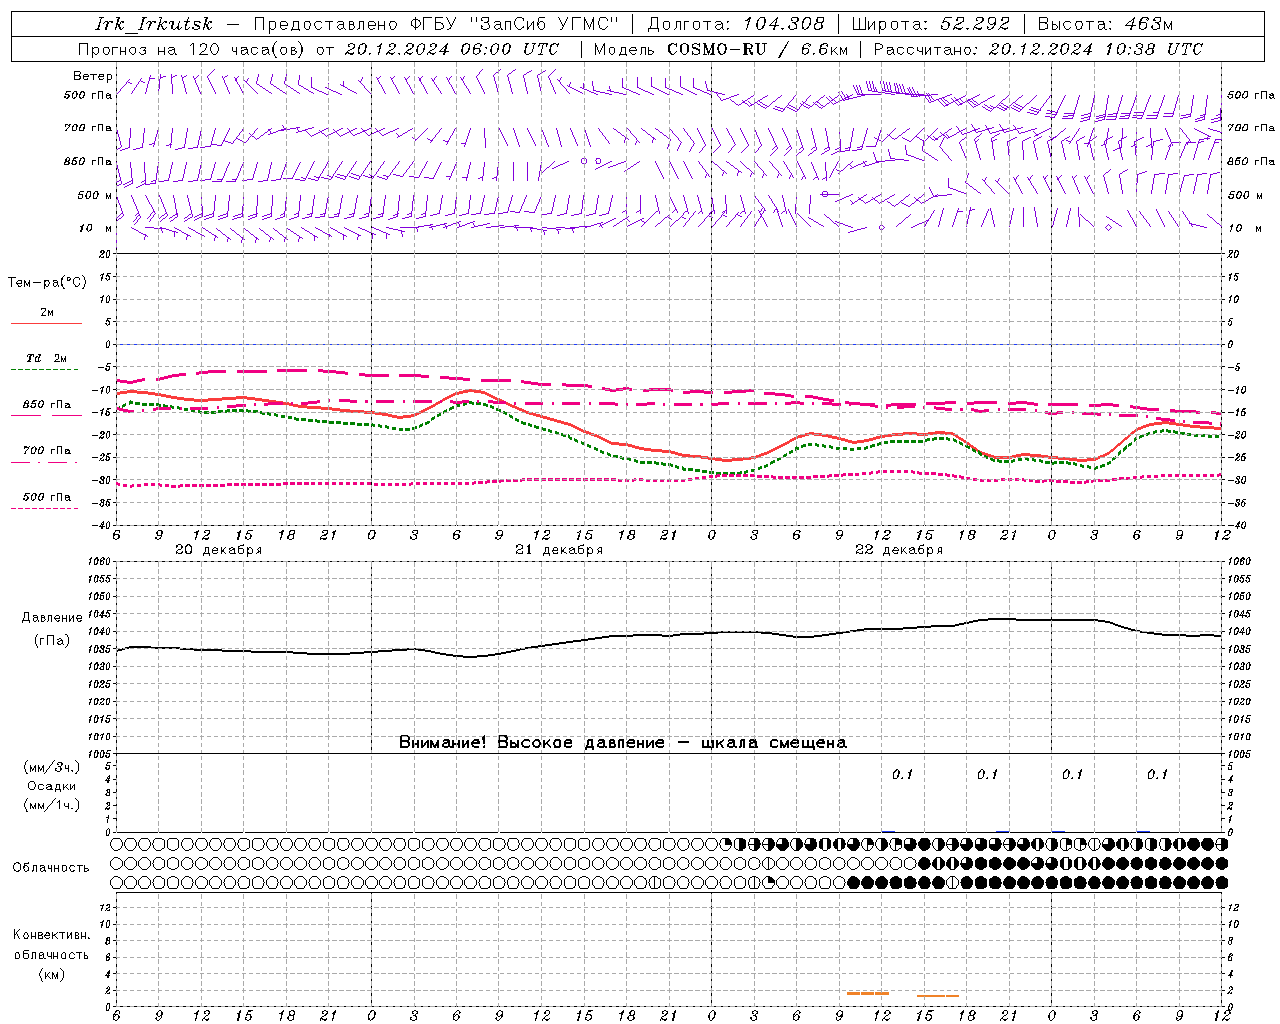This screenshot has width=1280, height=1024.
Task: Select the 'Прогноз на 120 часа(ов)' text
Action: pyautogui.click(x=192, y=49)
